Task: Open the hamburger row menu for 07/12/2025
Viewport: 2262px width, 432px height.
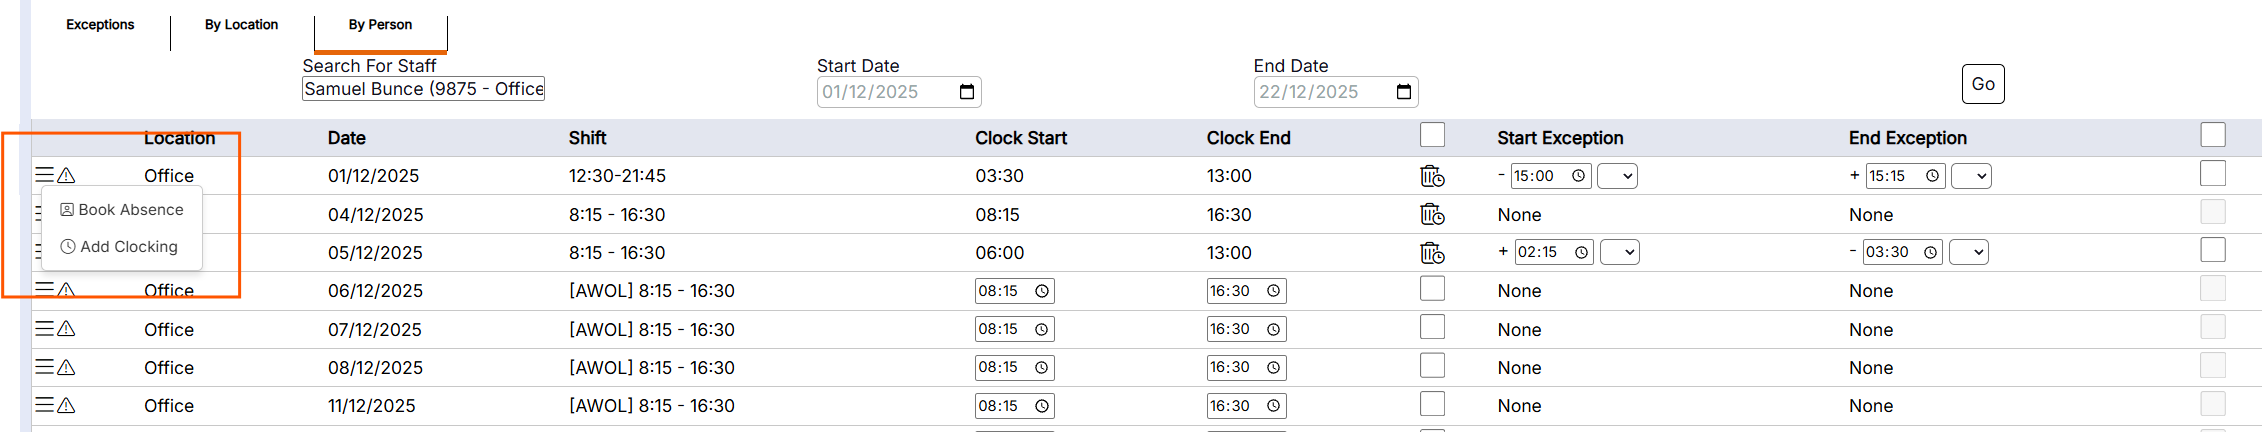Action: (x=44, y=328)
